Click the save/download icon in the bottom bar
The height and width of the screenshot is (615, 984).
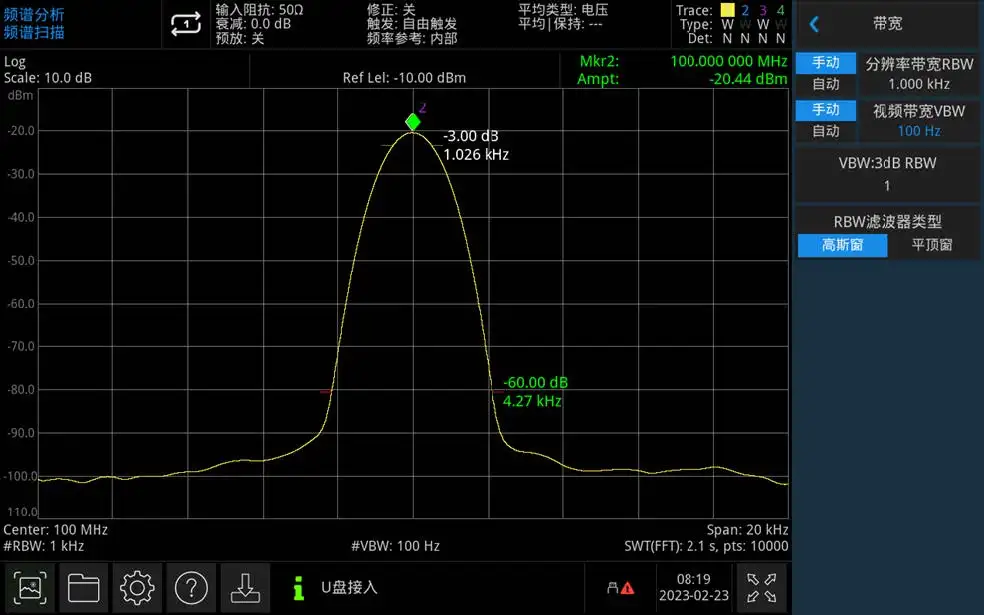coord(245,588)
